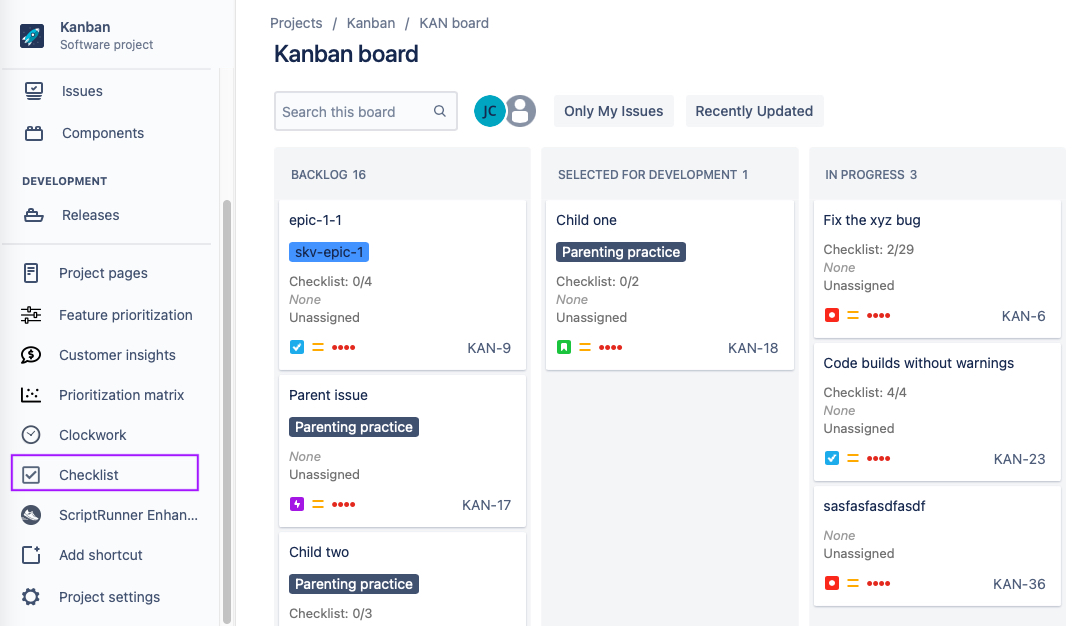This screenshot has width=1076, height=626.
Task: Open the Checklist sidebar item
Action: coord(105,472)
